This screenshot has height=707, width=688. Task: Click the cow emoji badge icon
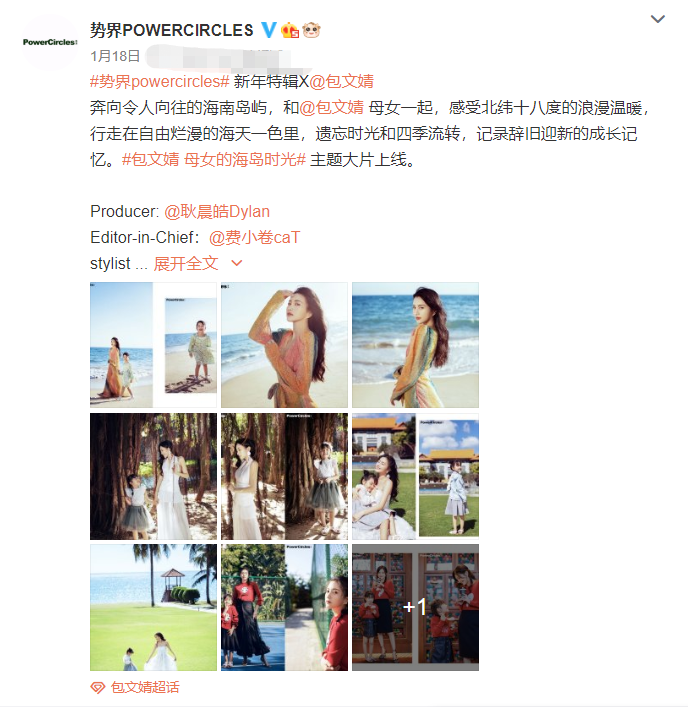click(x=311, y=30)
